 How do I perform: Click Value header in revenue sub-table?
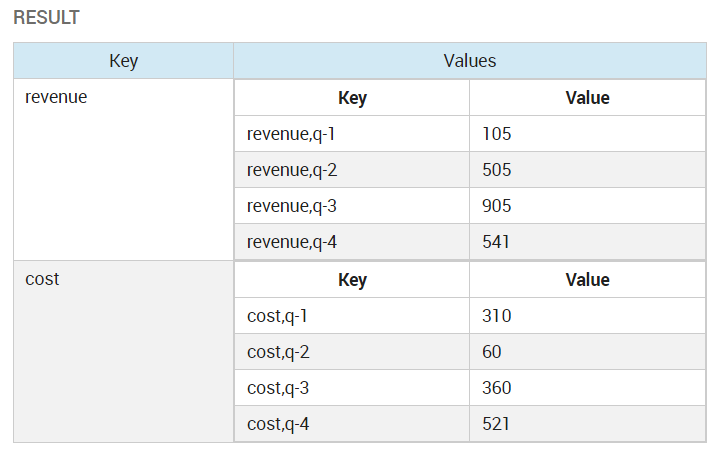[587, 98]
